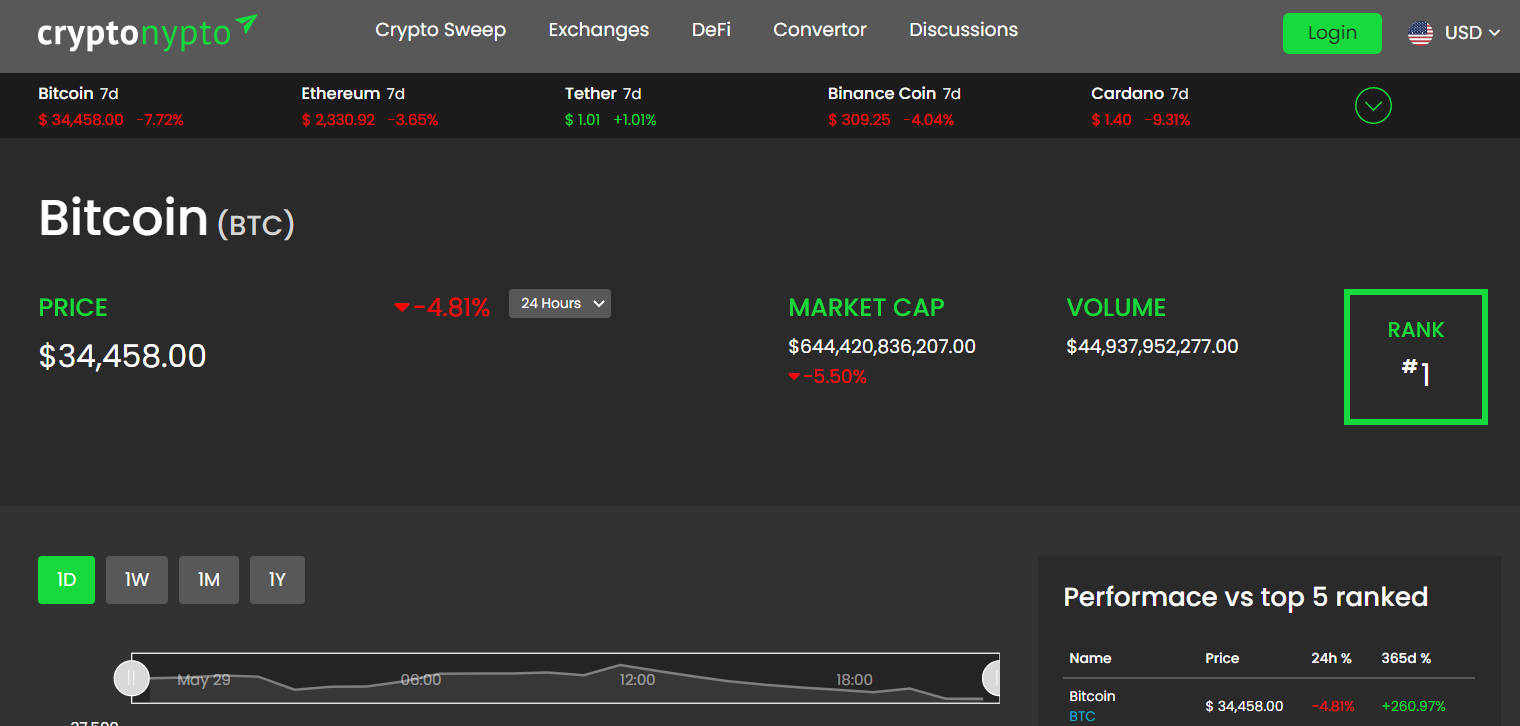1520x726 pixels.
Task: Click the cryptonypto logo
Action: point(147,32)
